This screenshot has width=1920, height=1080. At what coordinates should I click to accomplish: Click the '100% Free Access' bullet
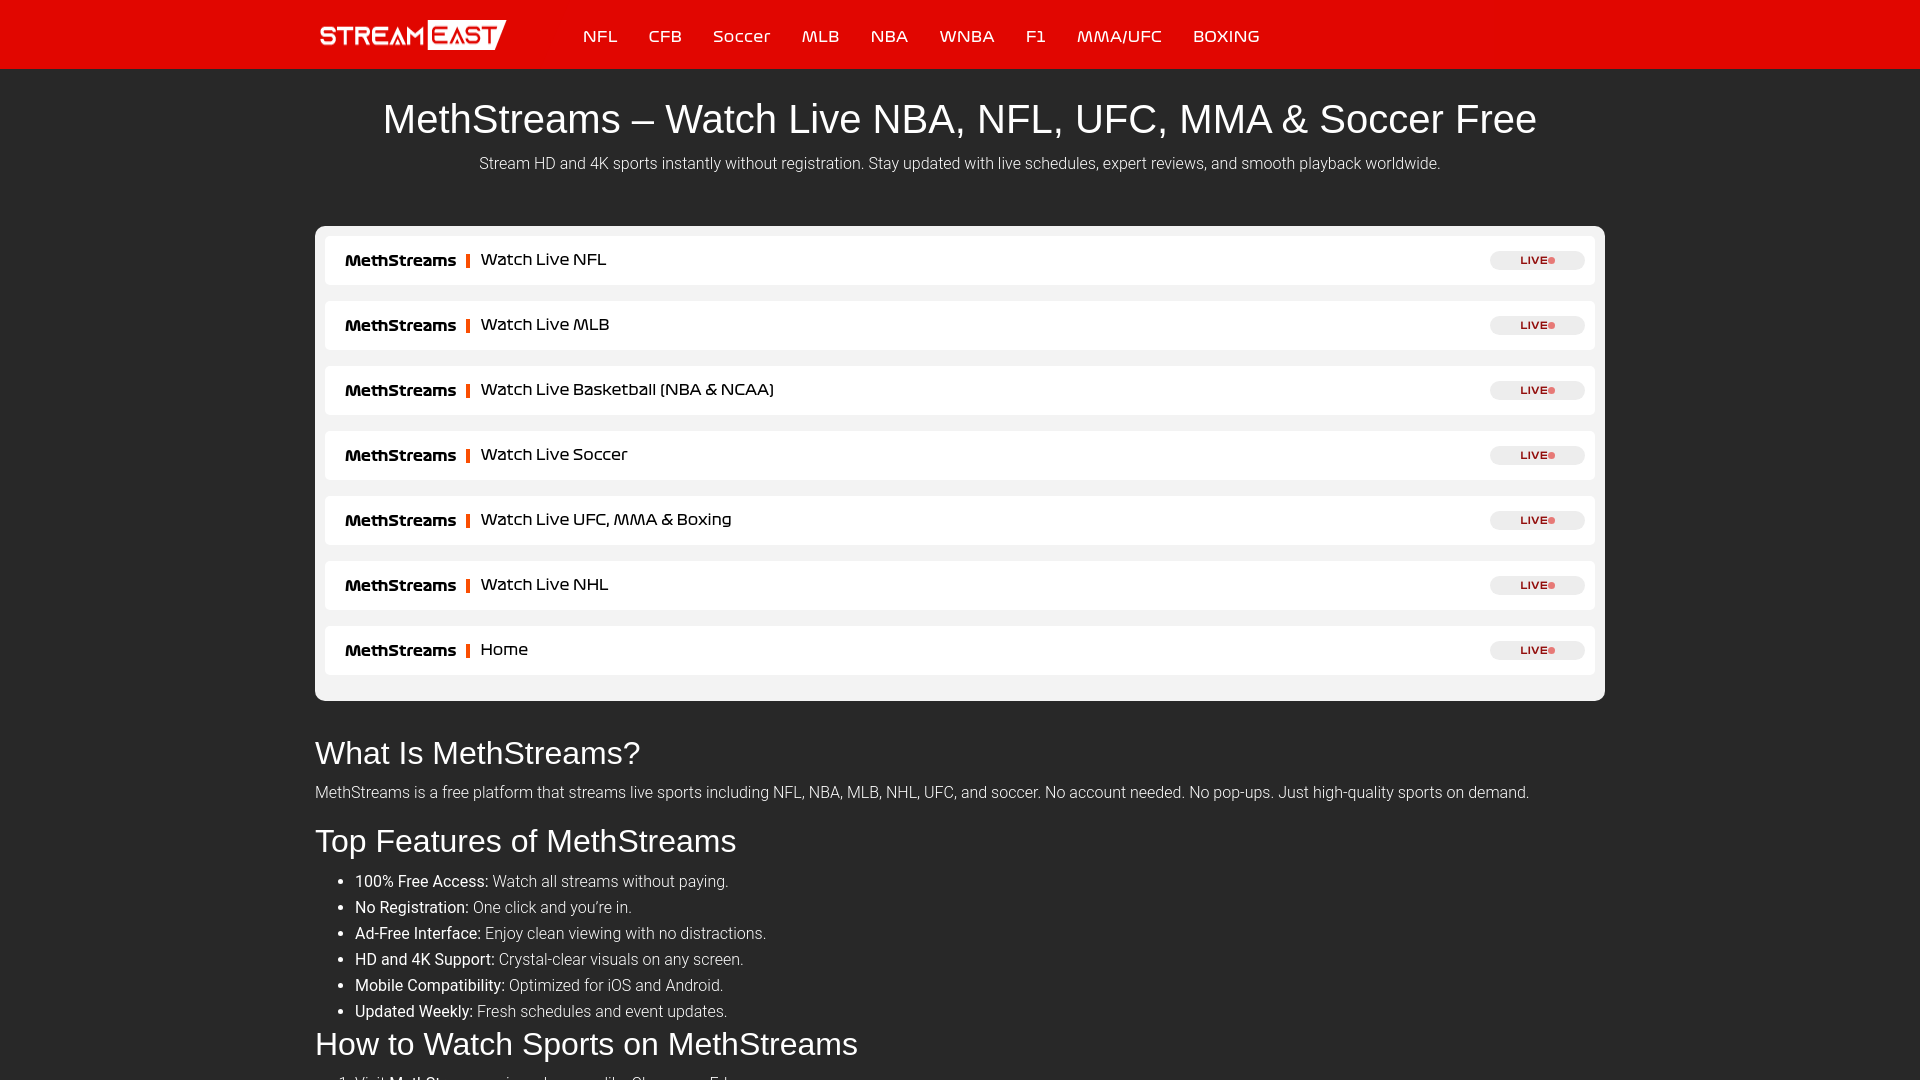tap(541, 882)
